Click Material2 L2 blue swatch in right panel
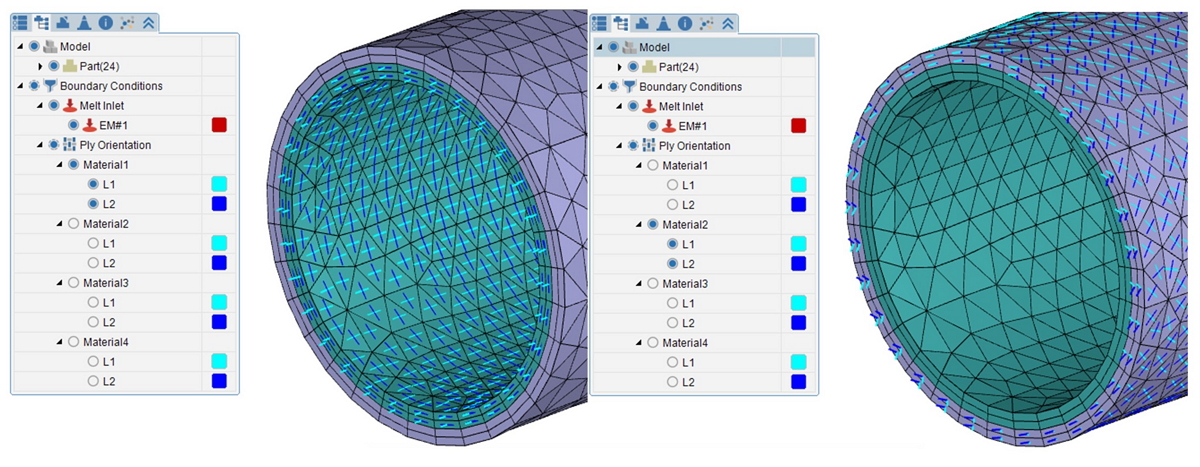 [798, 264]
